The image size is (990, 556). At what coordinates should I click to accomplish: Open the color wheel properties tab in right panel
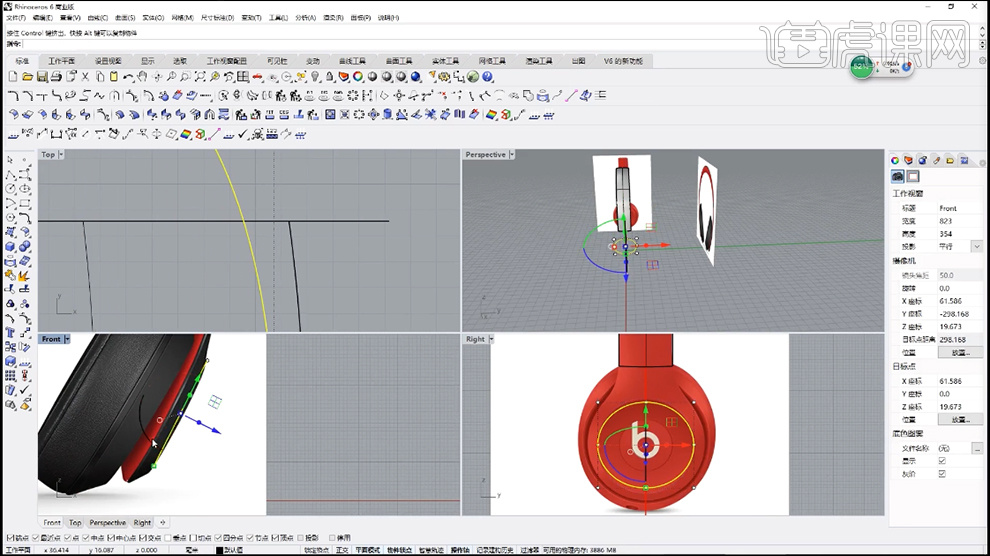895,160
